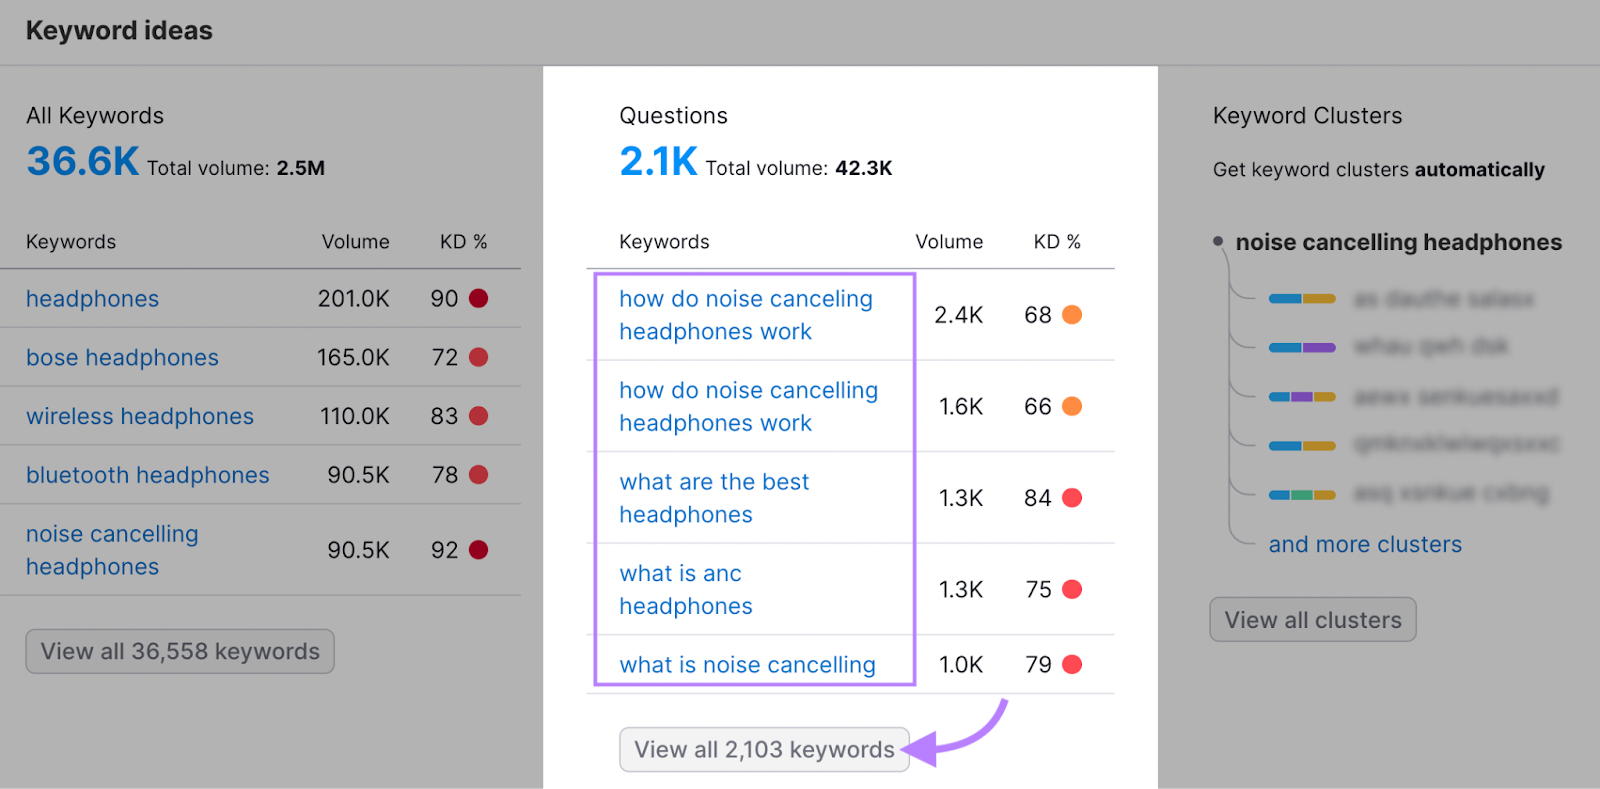Select the 'noise cancelling headphones' cluster node
Screen dimensions: 1600x789
pyautogui.click(x=1398, y=243)
